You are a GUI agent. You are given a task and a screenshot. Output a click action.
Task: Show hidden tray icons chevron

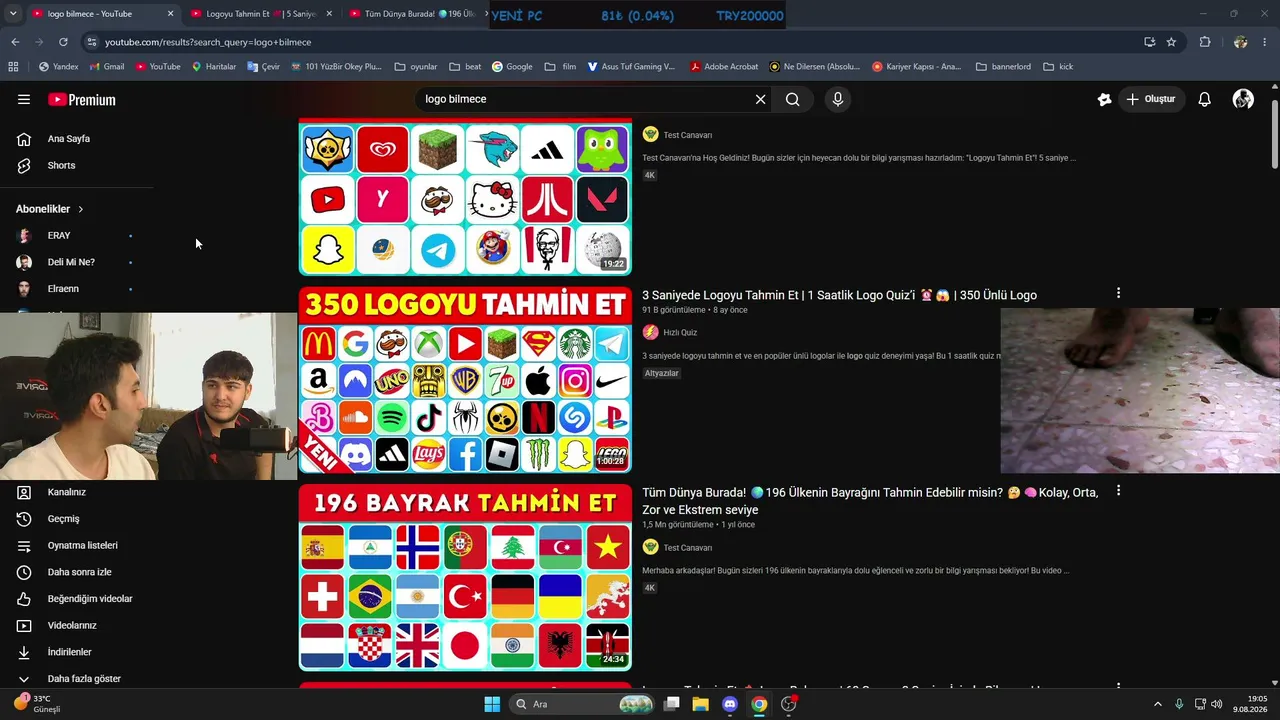(1158, 704)
